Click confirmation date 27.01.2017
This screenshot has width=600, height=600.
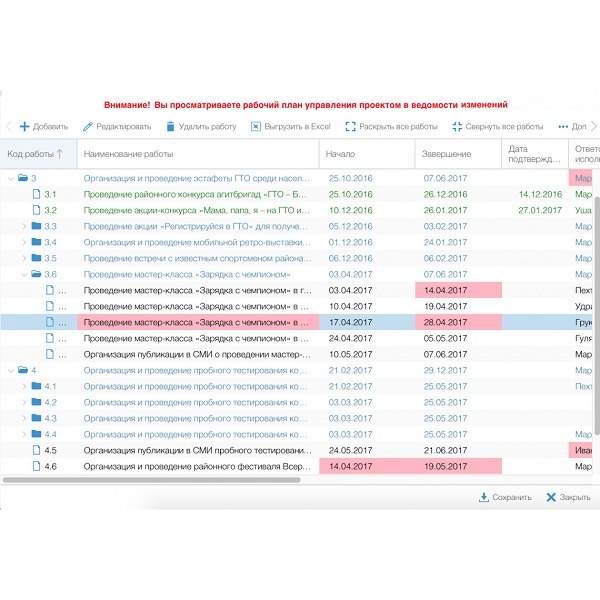(x=540, y=210)
